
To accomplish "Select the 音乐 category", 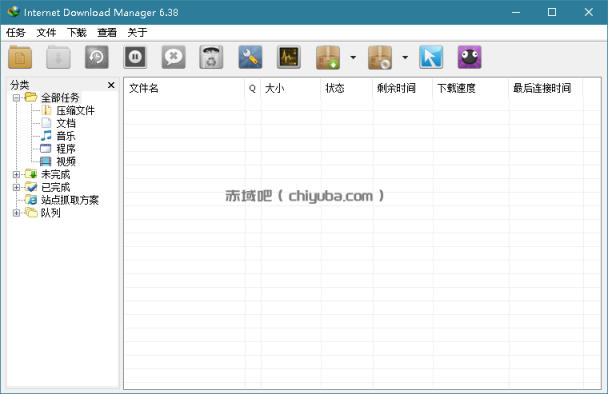I will click(x=66, y=136).
